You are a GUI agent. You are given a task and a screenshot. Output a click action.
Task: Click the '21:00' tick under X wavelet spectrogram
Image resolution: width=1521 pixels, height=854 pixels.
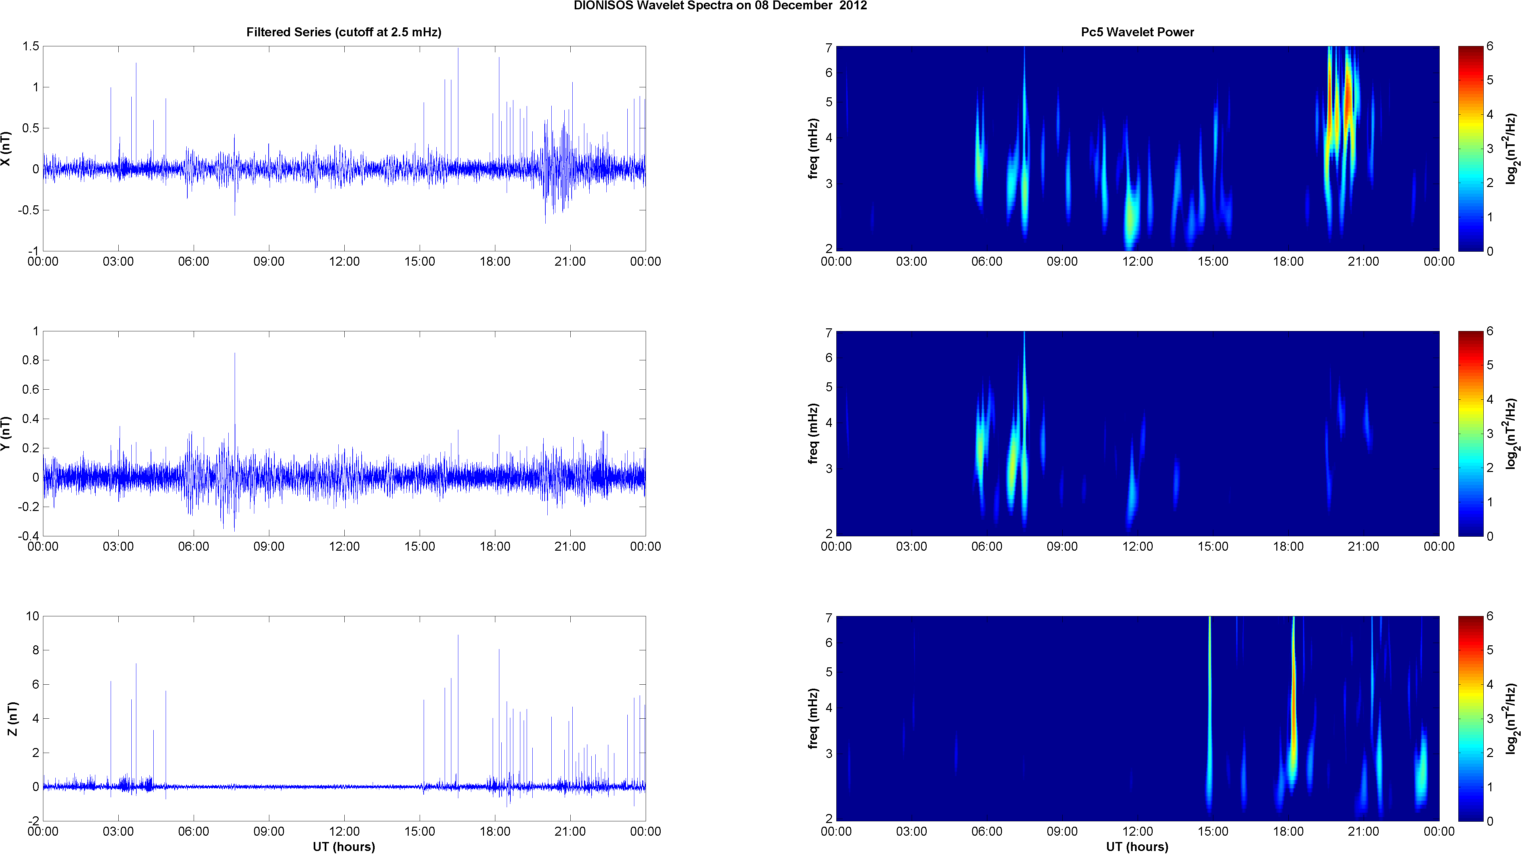[x=1364, y=262]
